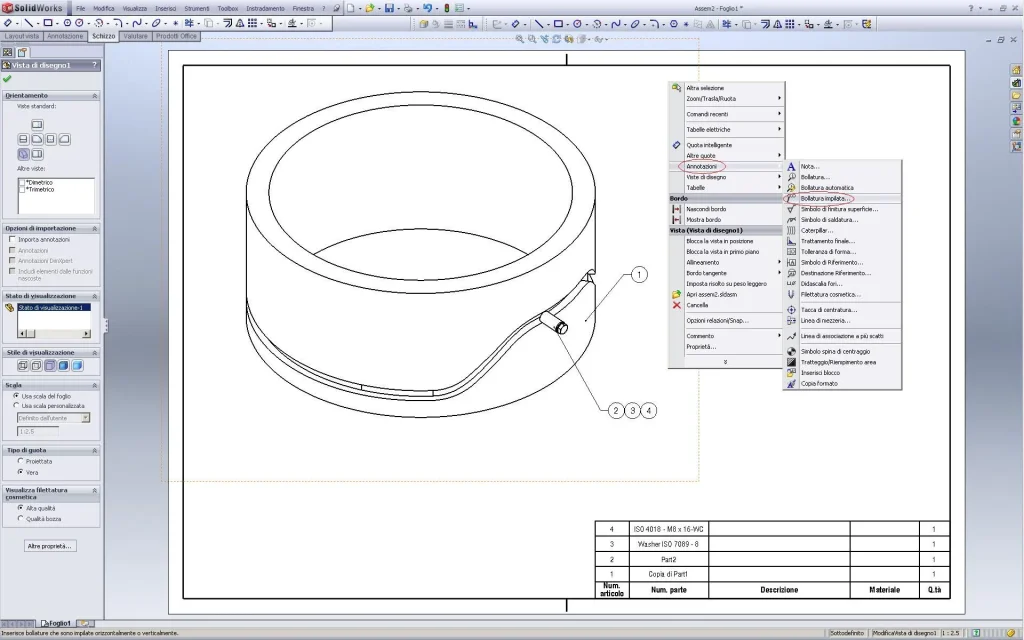
Task: Choose Proprietà... in the context menu
Action: tap(726, 347)
